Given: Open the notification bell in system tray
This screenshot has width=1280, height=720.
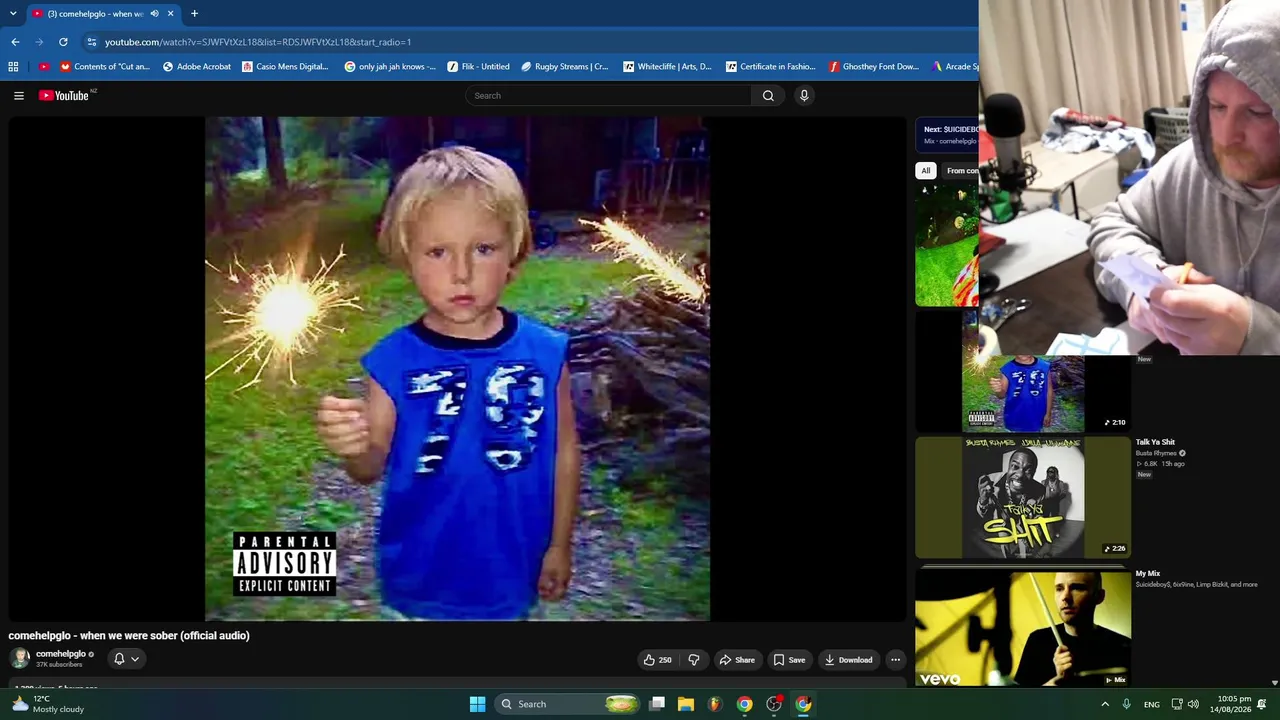Looking at the screenshot, I should (1262, 704).
